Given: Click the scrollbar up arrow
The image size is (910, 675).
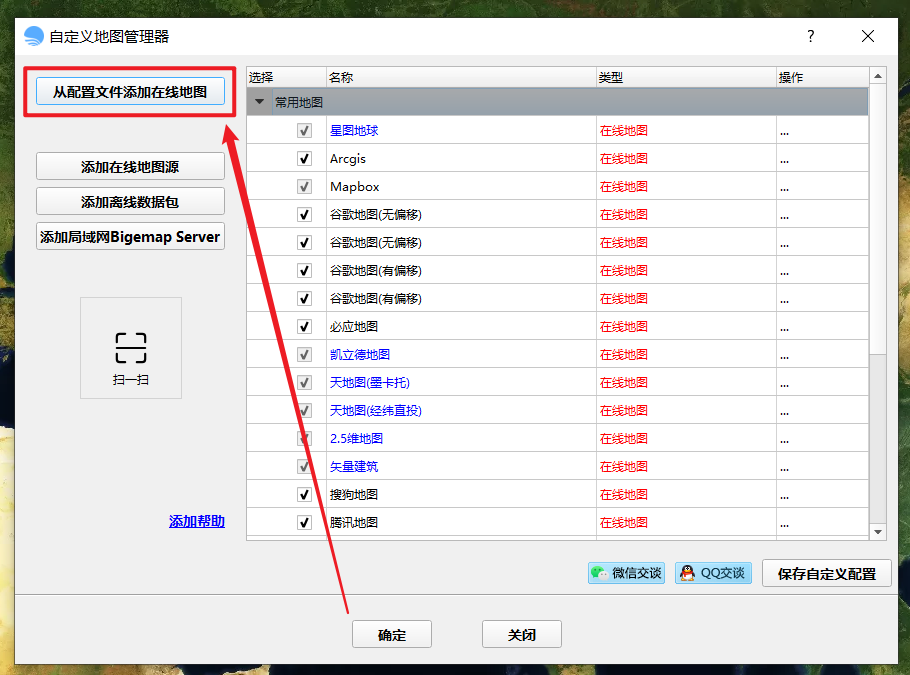Looking at the screenshot, I should click(878, 76).
